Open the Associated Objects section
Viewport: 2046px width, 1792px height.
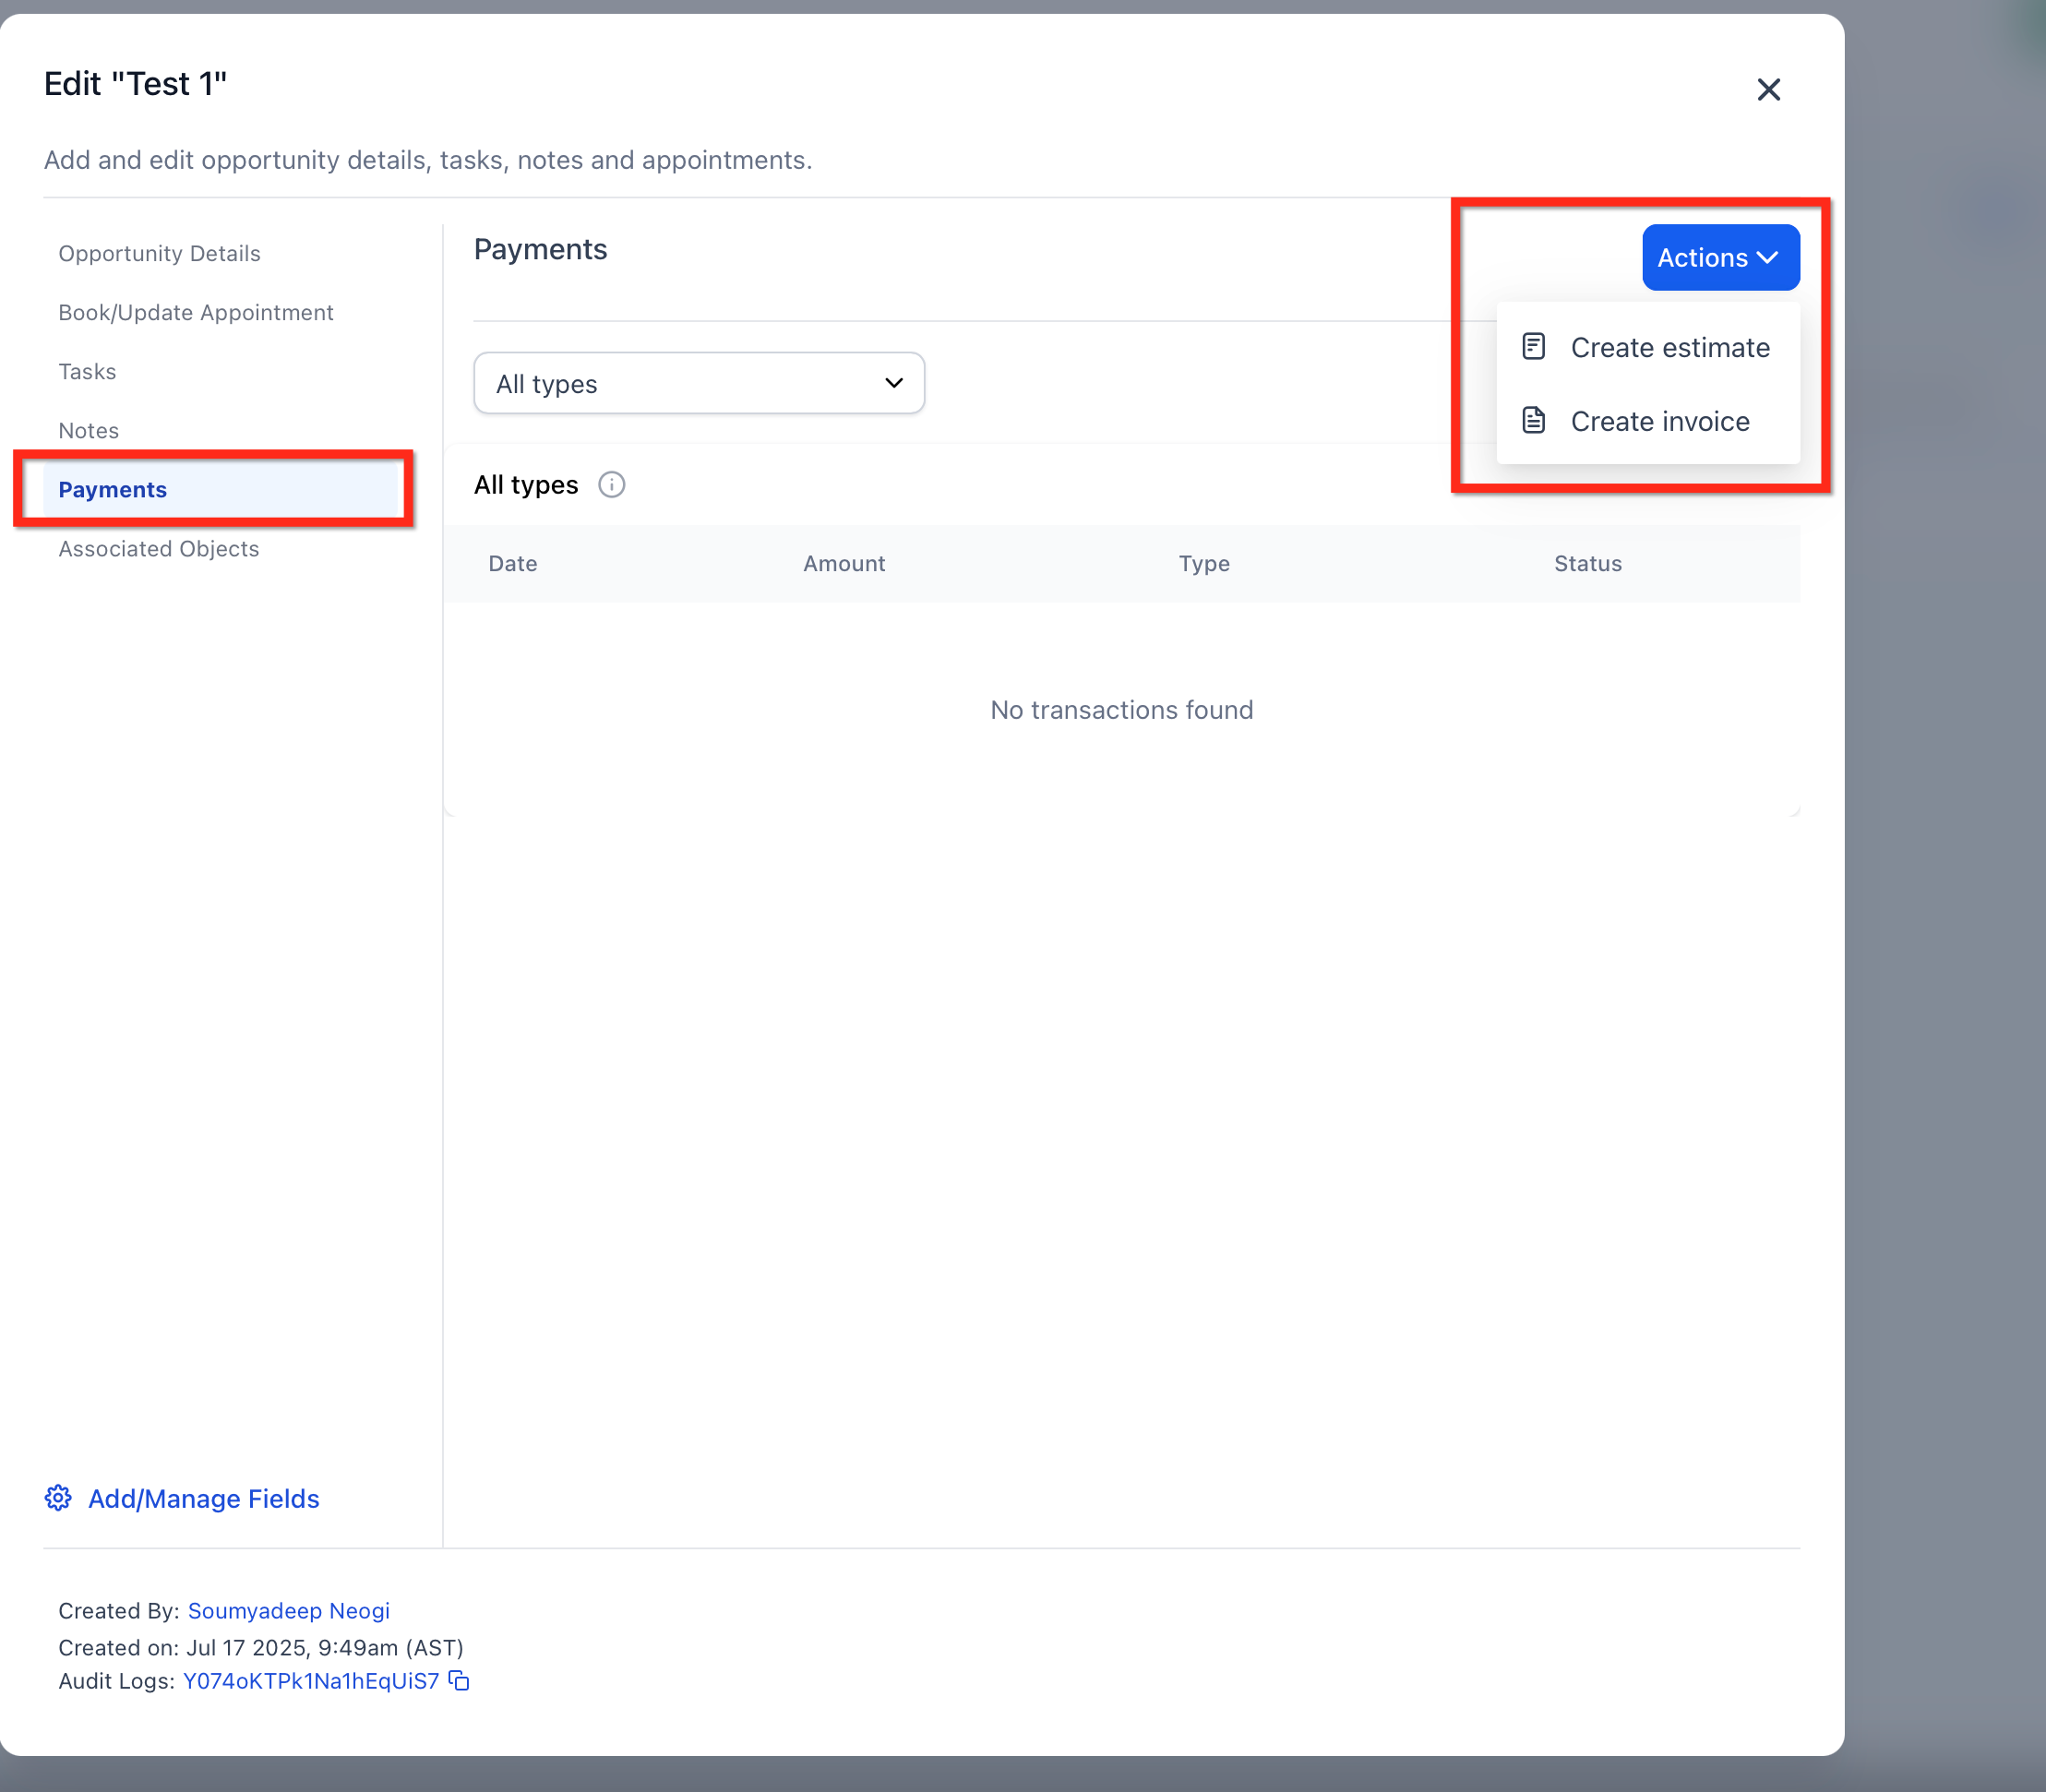pos(158,549)
